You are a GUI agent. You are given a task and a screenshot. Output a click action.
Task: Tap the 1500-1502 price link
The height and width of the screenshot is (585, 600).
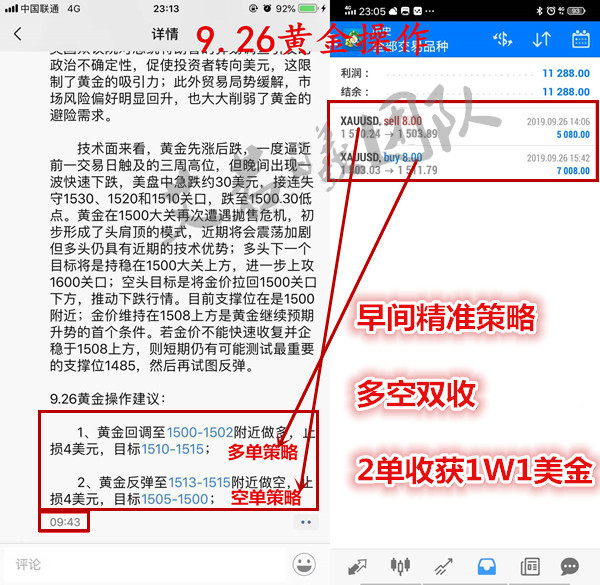pyautogui.click(x=200, y=432)
